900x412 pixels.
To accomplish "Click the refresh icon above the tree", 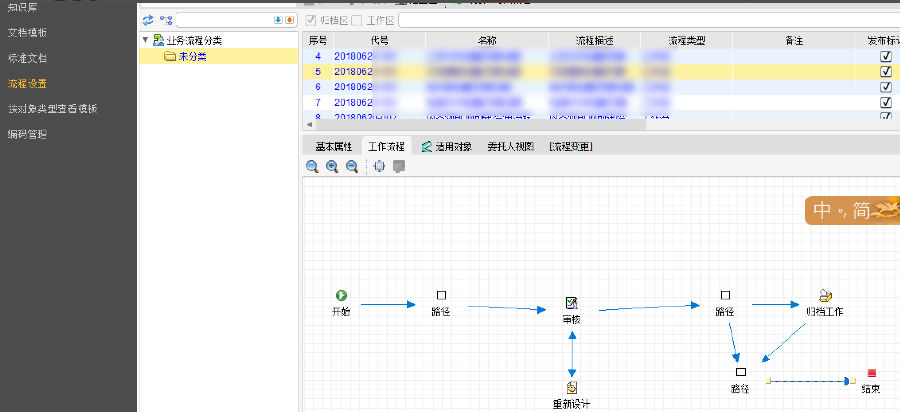I will (148, 19).
